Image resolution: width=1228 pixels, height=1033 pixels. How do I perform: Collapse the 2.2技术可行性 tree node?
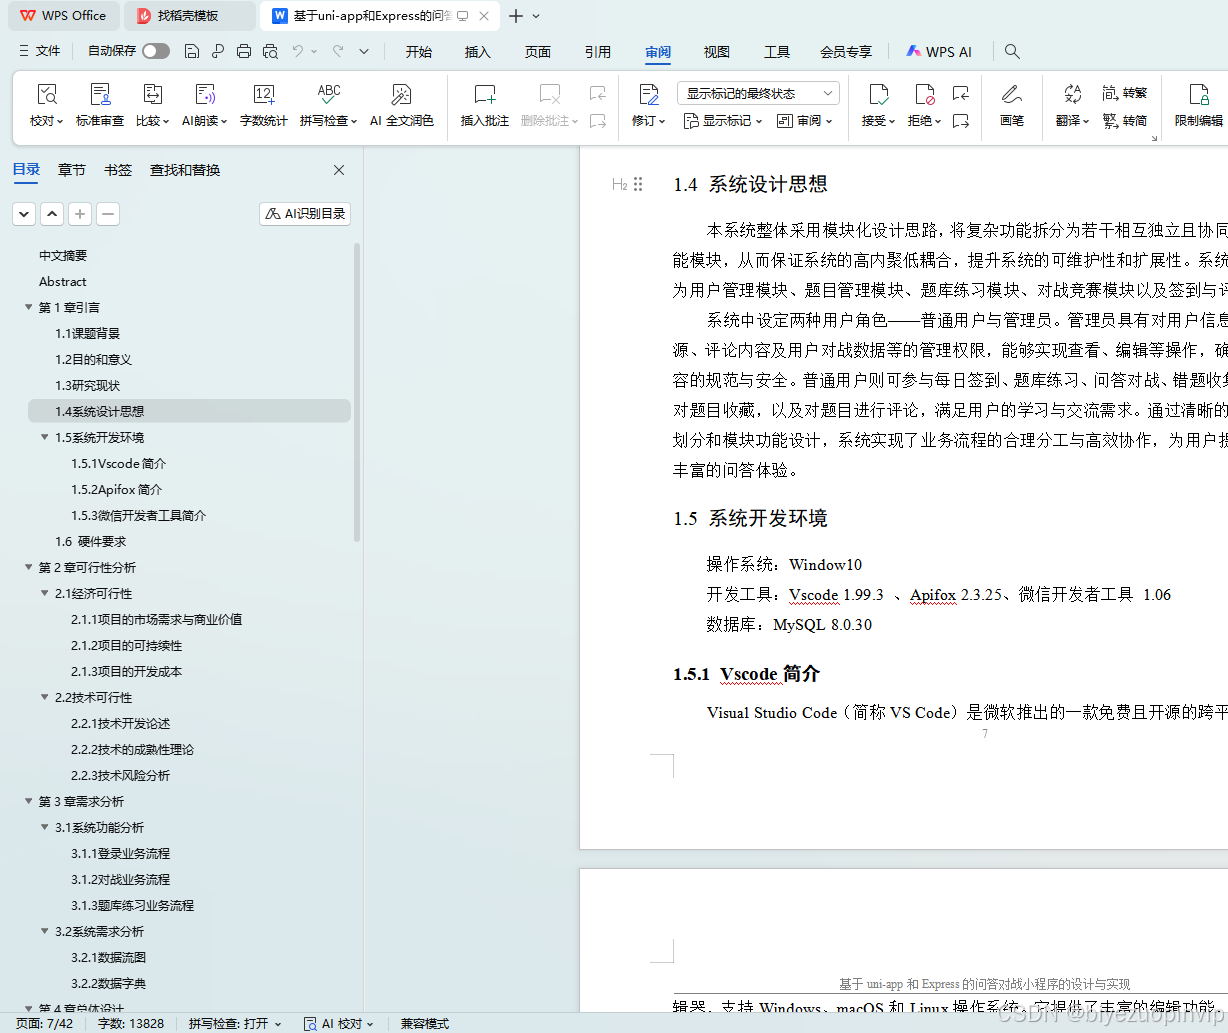[x=45, y=697]
